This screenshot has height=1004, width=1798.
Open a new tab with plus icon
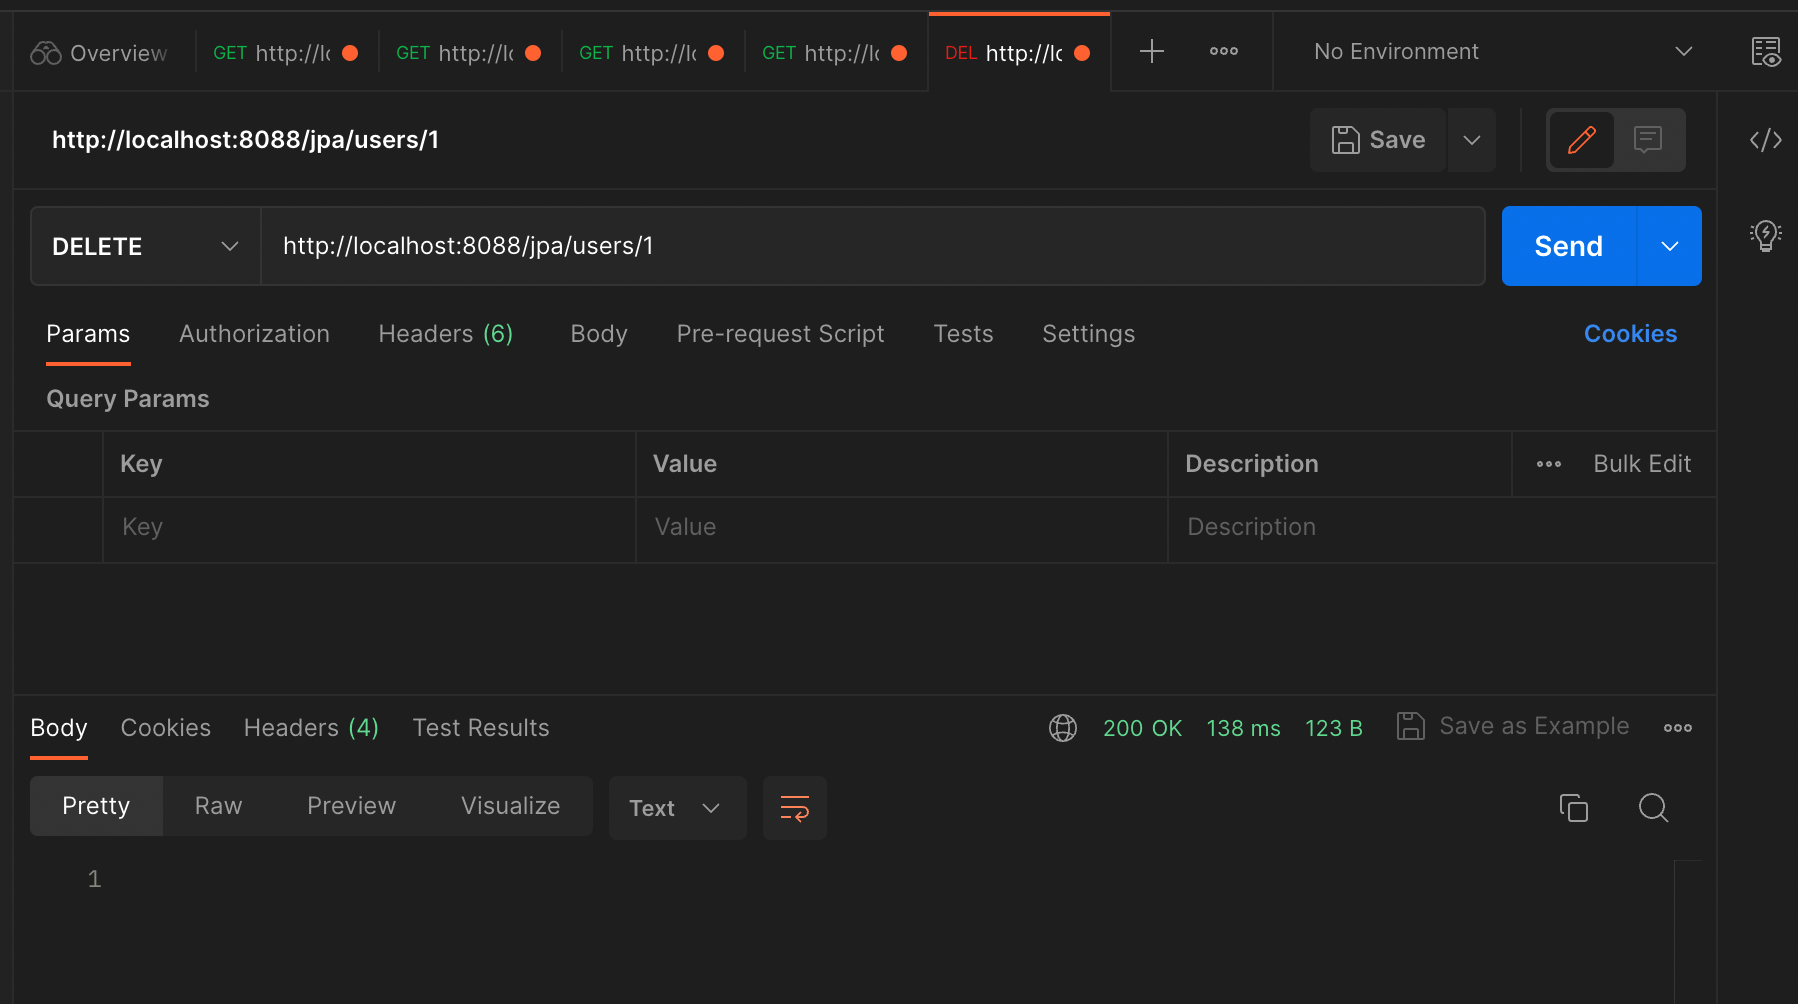click(x=1152, y=51)
